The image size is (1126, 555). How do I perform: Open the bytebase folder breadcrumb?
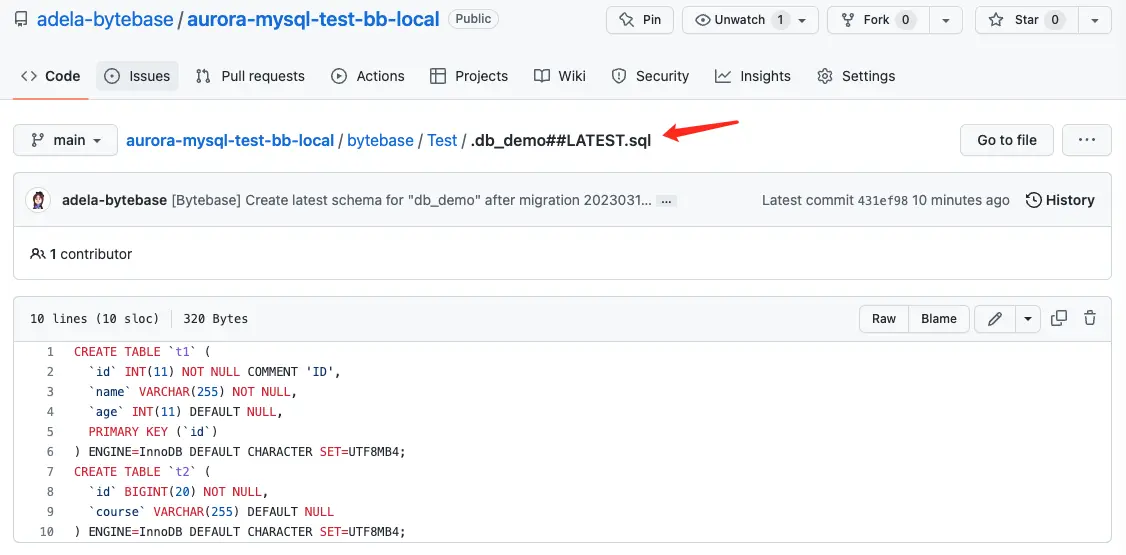tap(380, 141)
